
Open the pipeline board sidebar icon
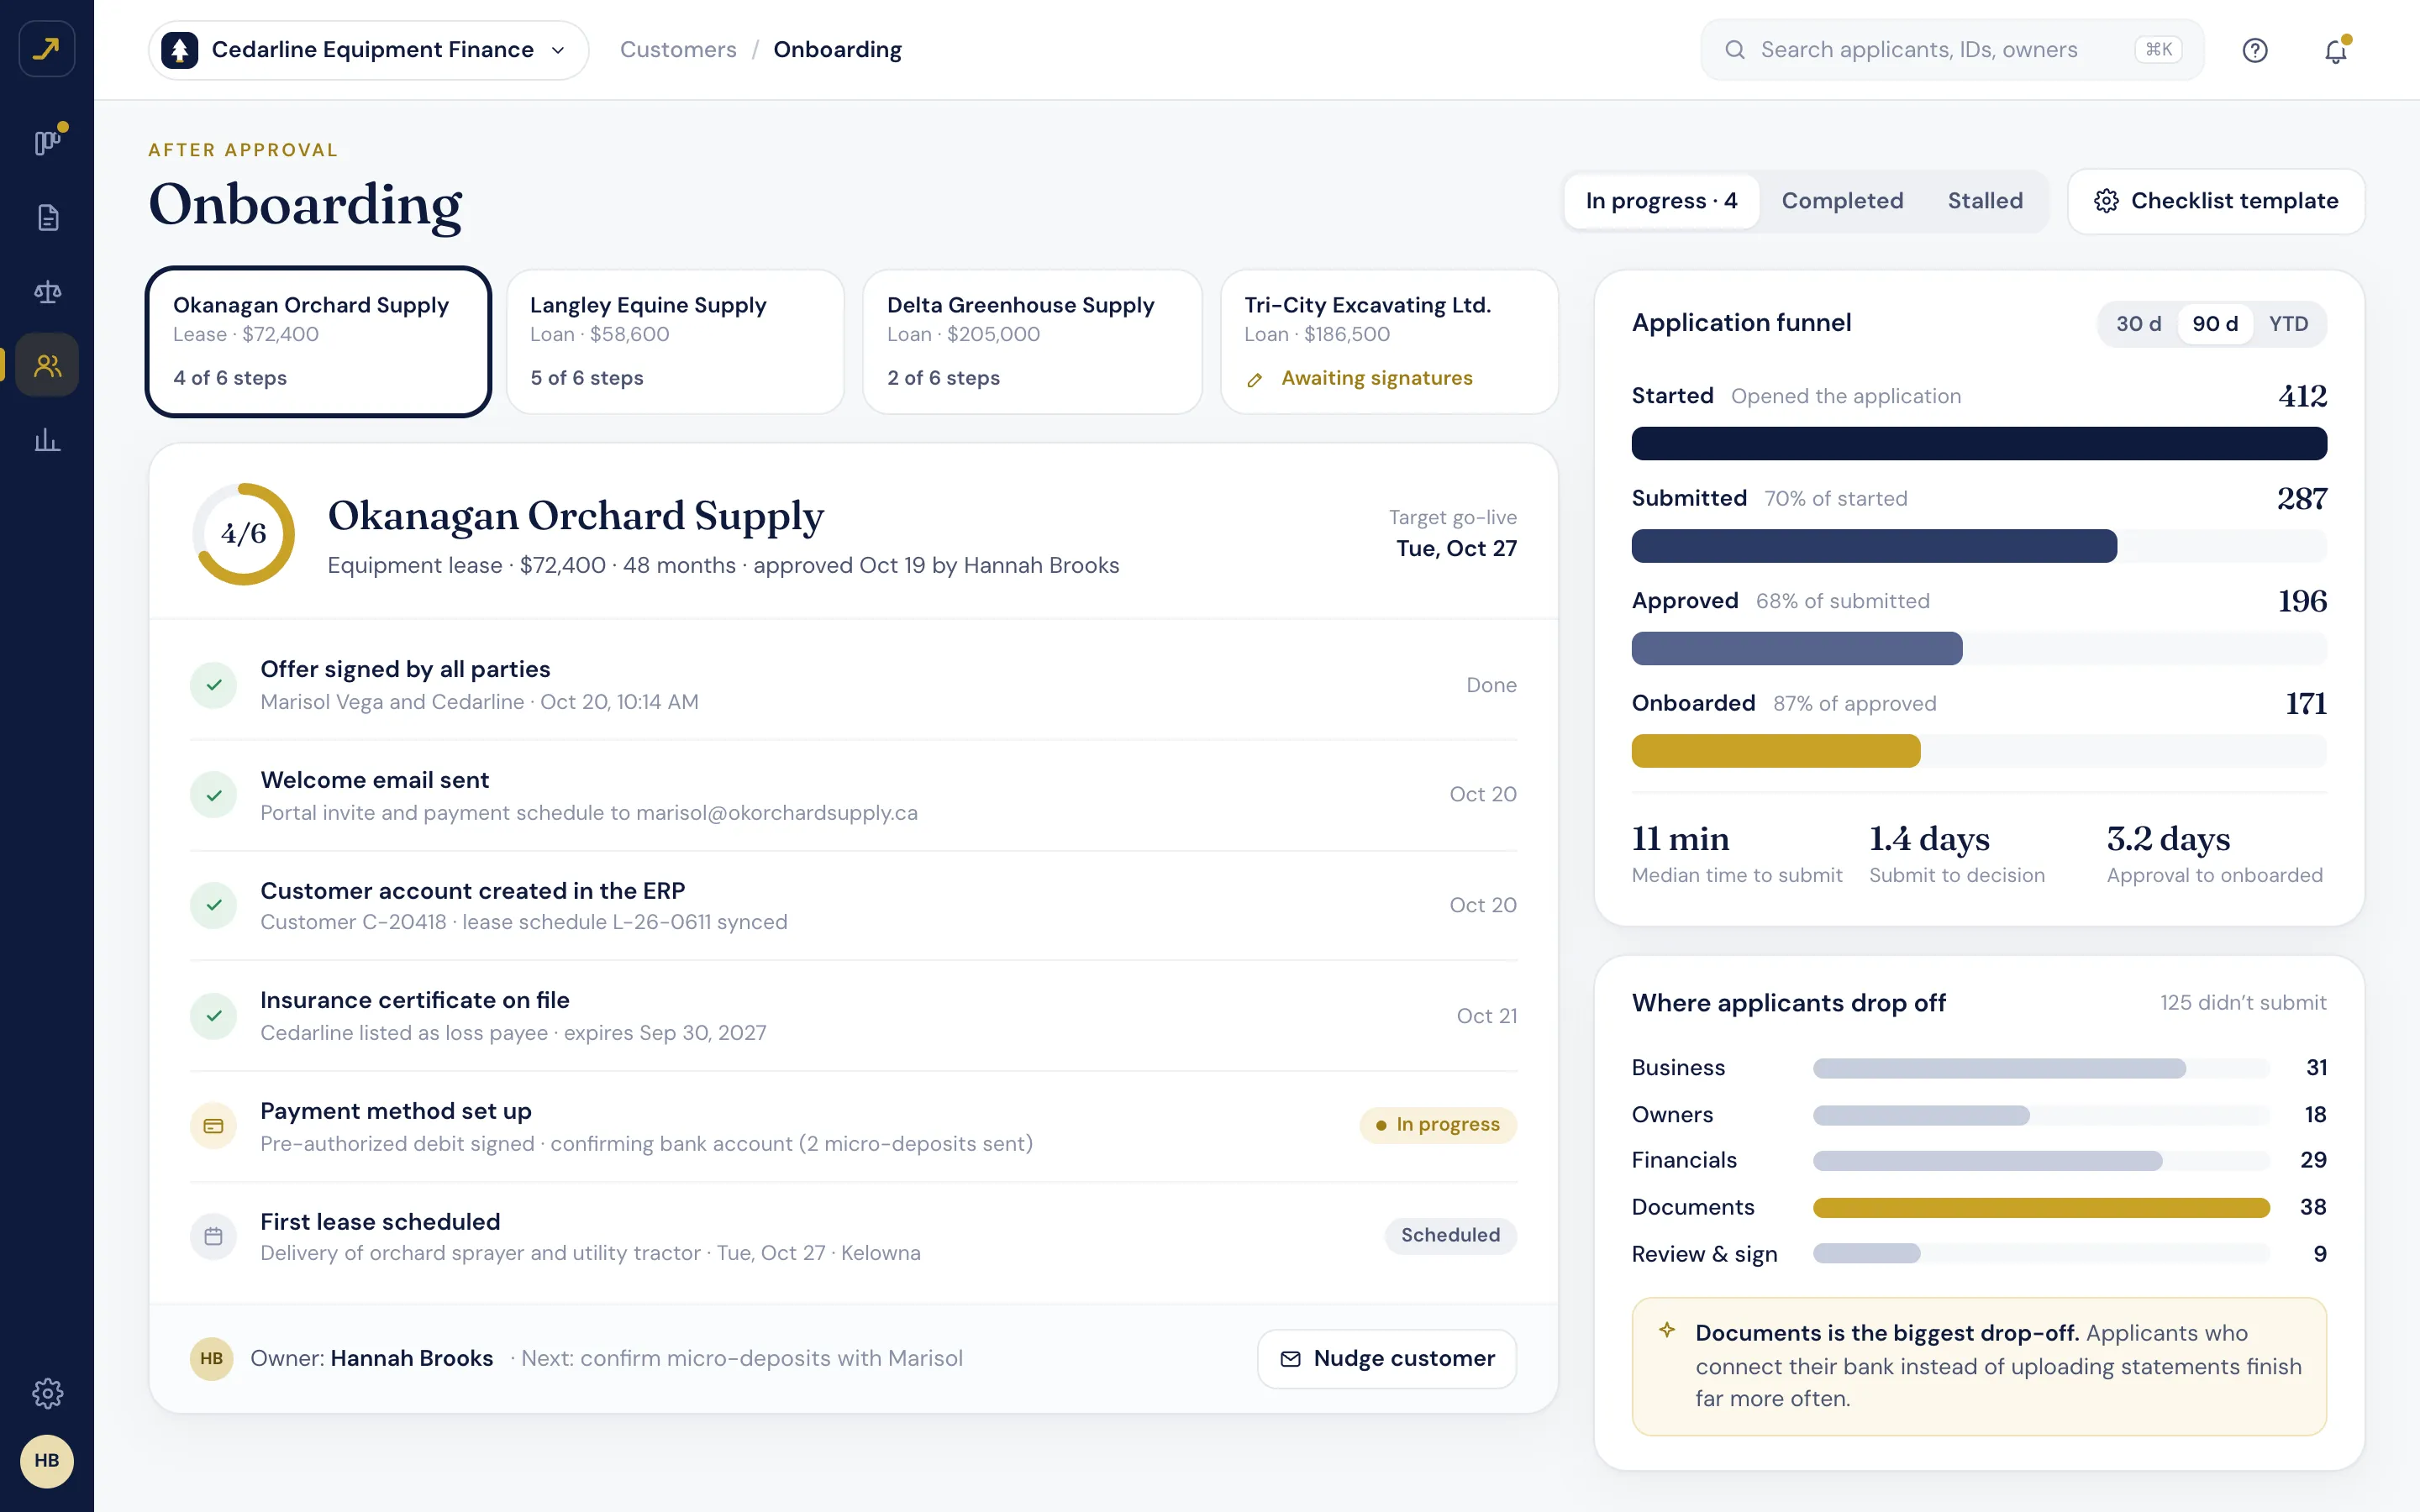47,143
